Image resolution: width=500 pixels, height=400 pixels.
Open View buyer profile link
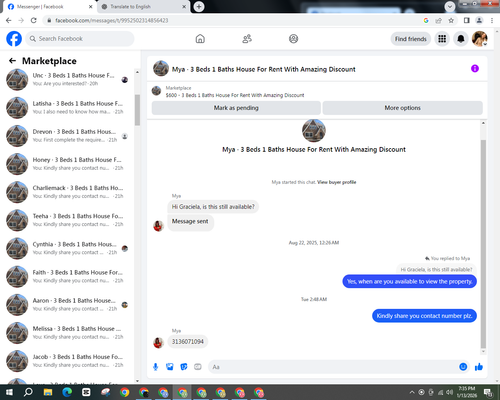click(336, 182)
